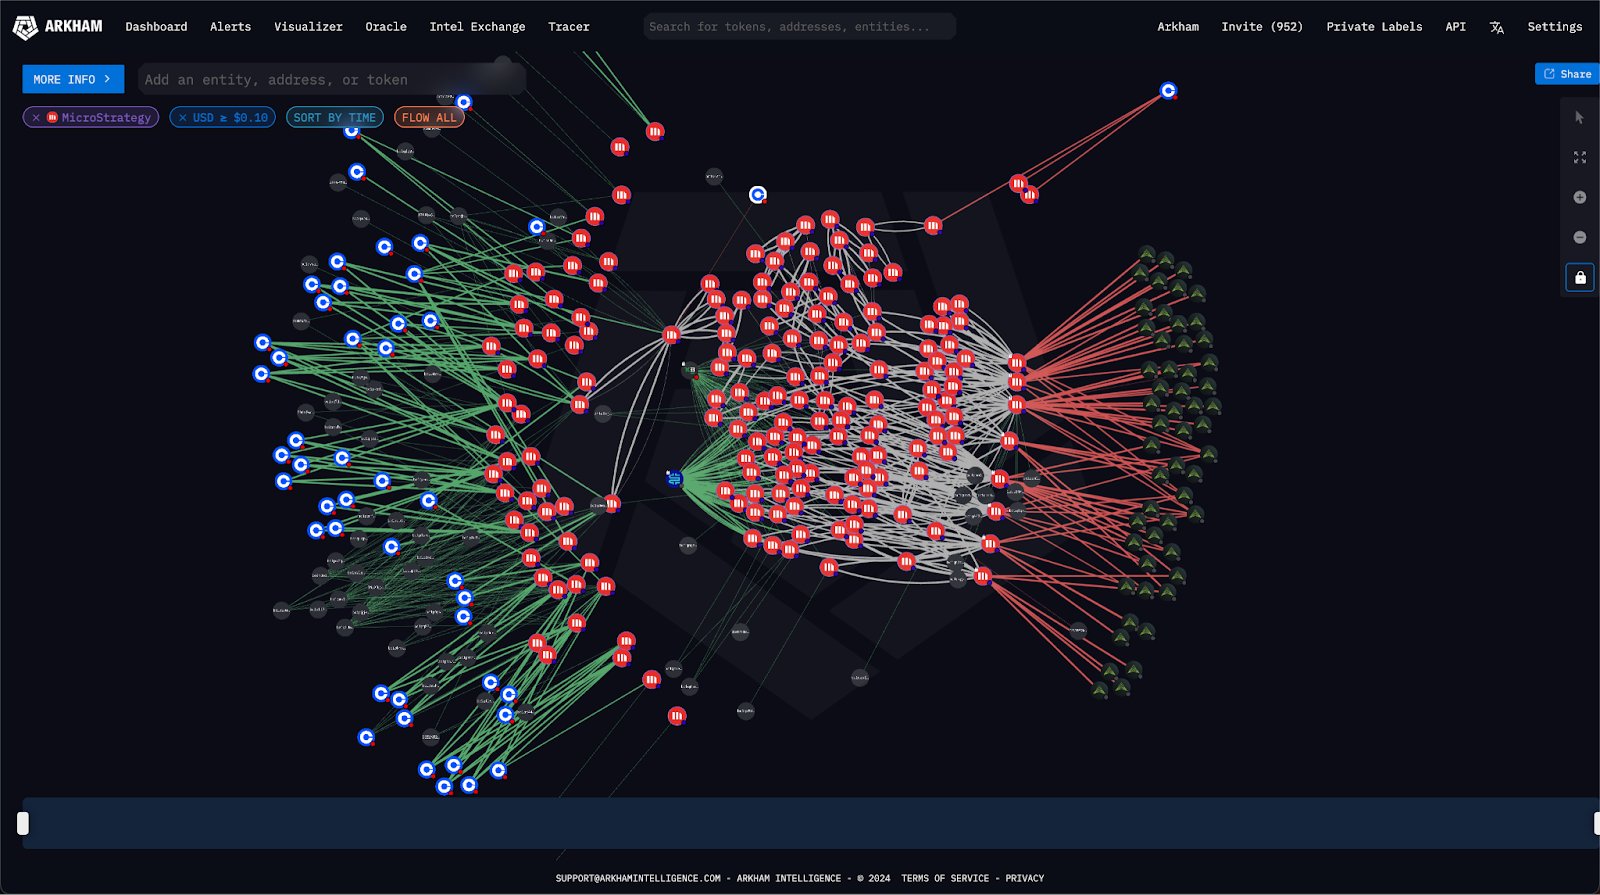Remove the USD ≥ $0.10 filter
The image size is (1600, 895).
click(182, 118)
